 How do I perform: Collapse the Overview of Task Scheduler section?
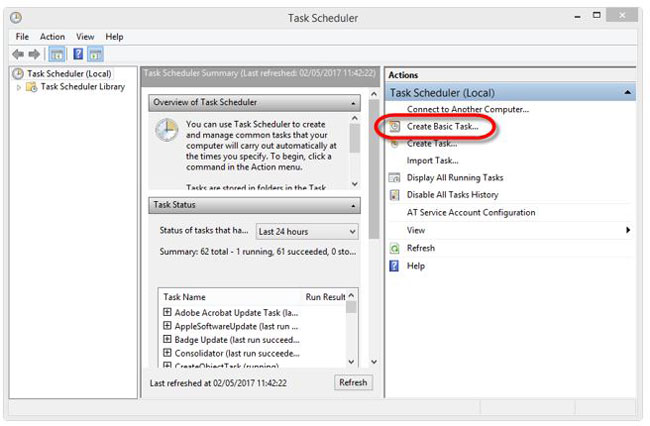354,103
